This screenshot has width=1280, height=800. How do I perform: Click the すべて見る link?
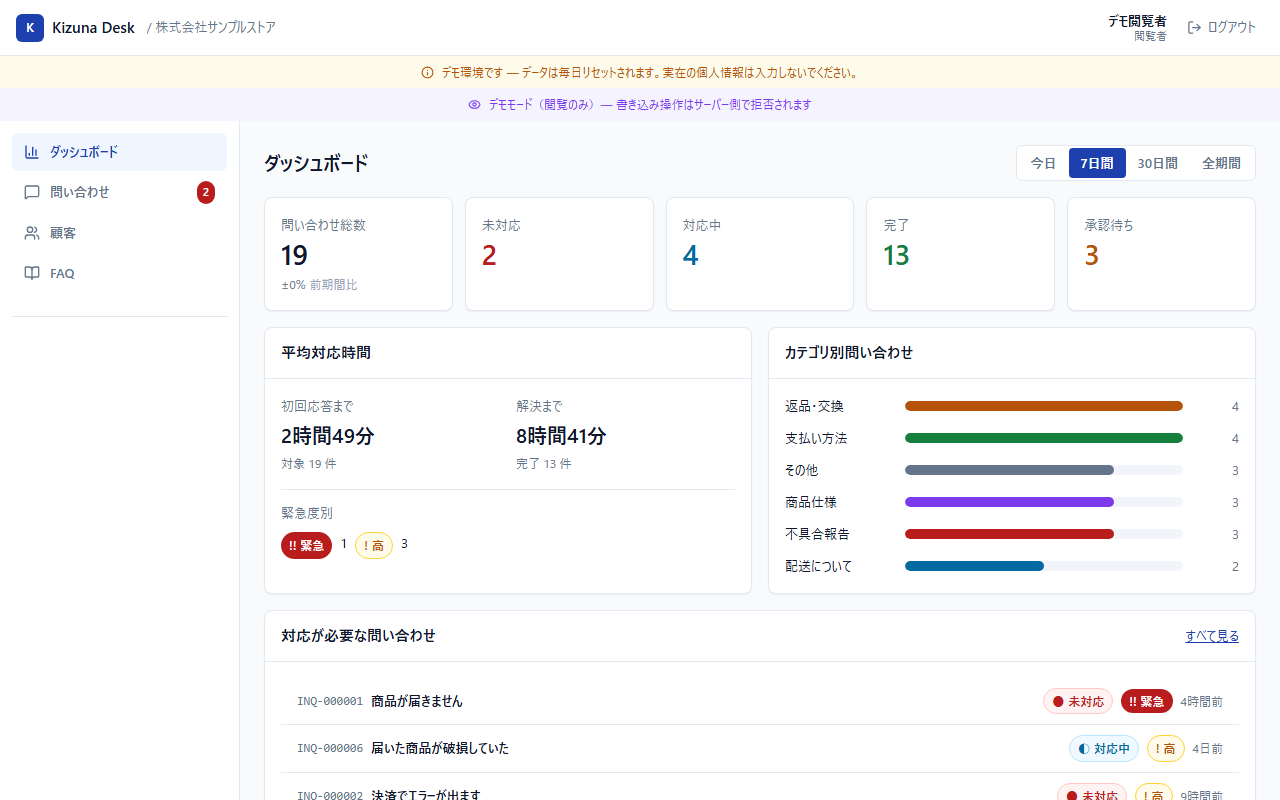coord(1212,636)
